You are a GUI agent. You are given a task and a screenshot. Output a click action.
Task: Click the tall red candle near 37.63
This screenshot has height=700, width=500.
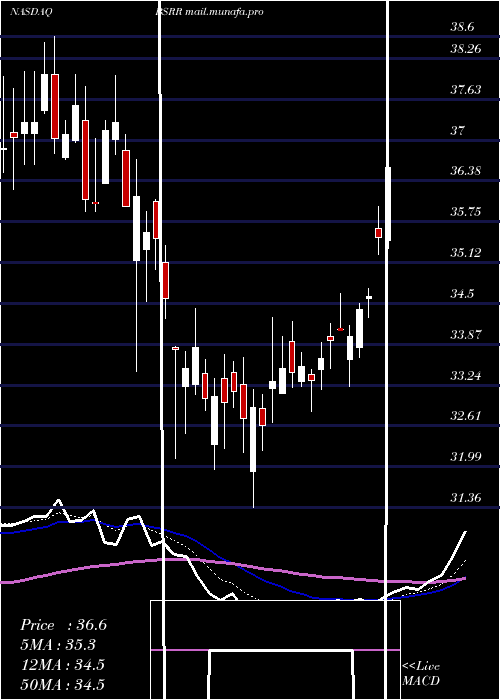click(55, 106)
